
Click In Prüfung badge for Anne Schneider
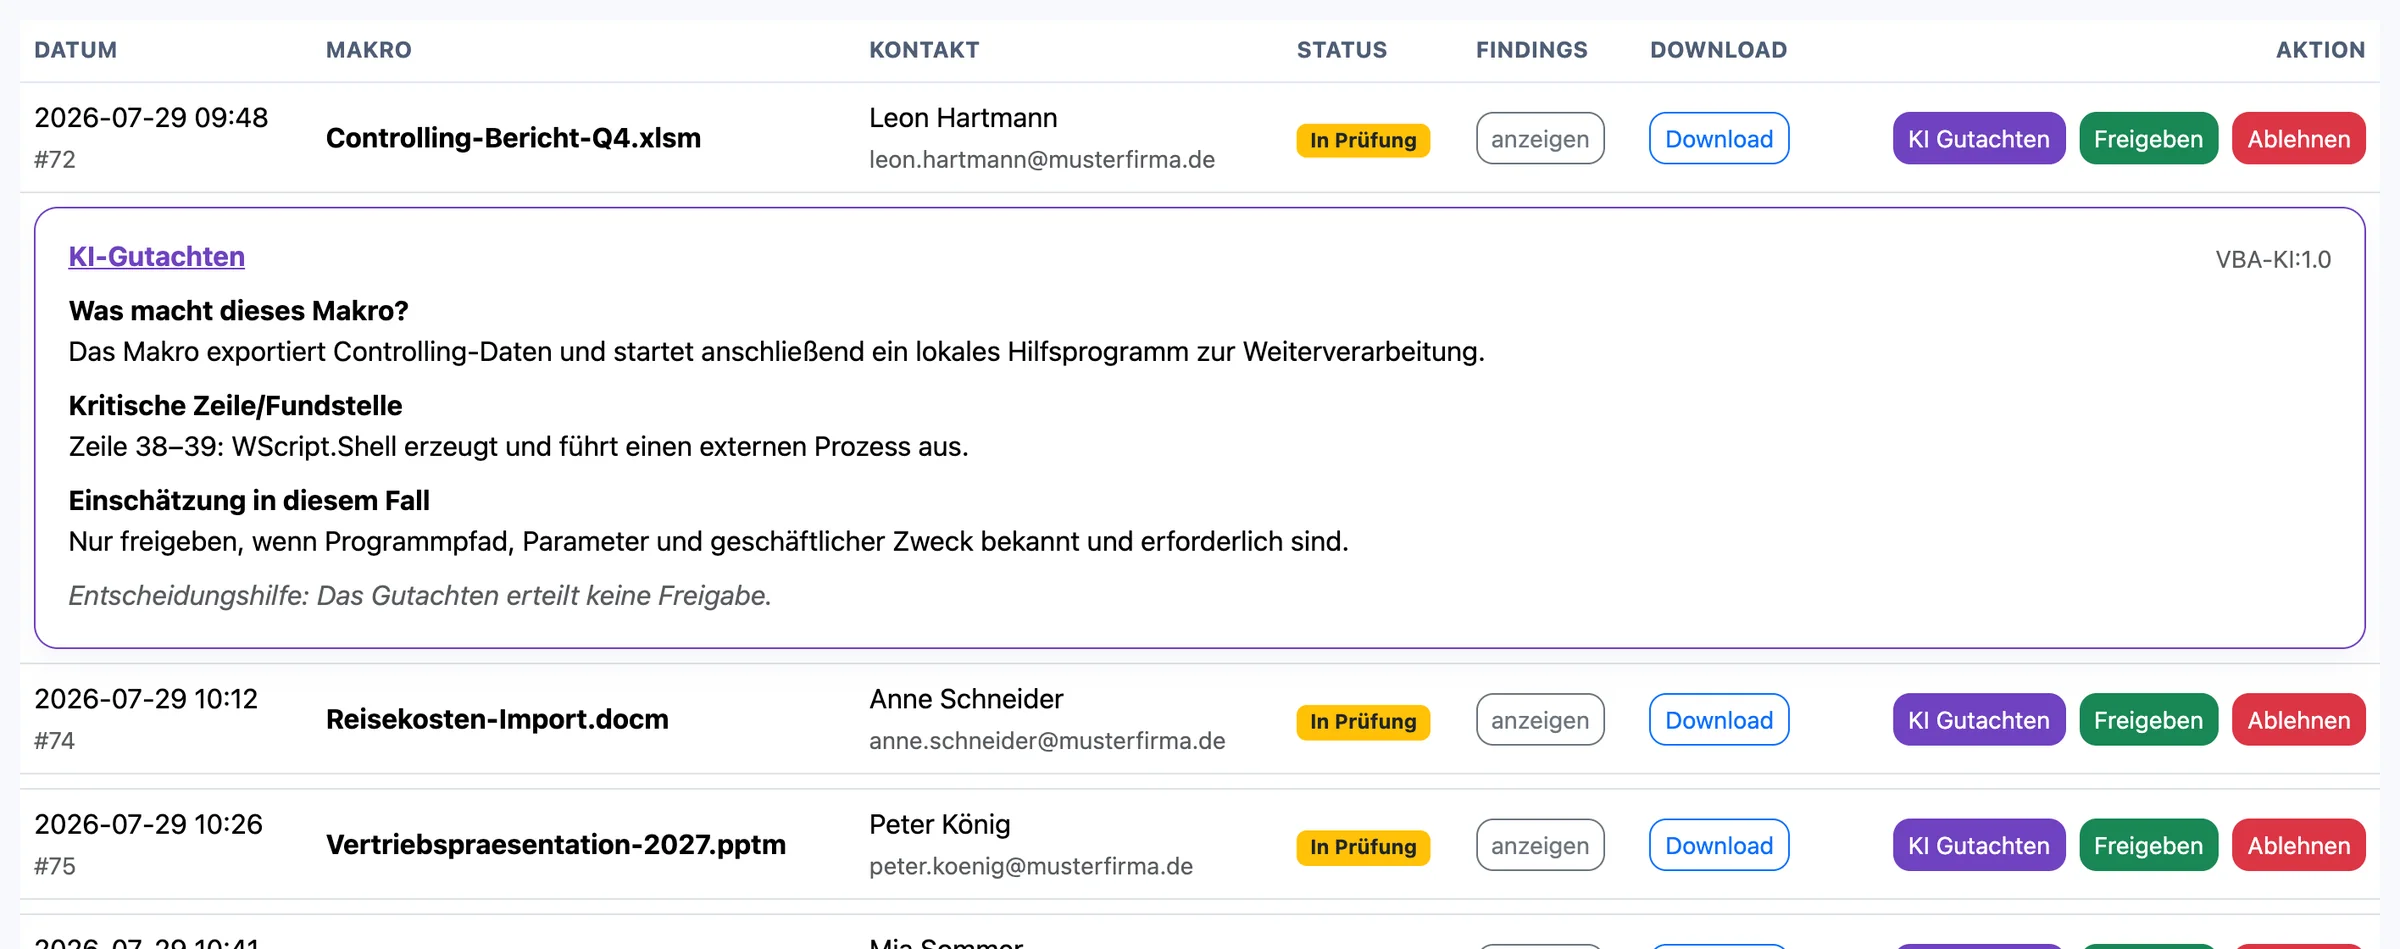(x=1363, y=721)
